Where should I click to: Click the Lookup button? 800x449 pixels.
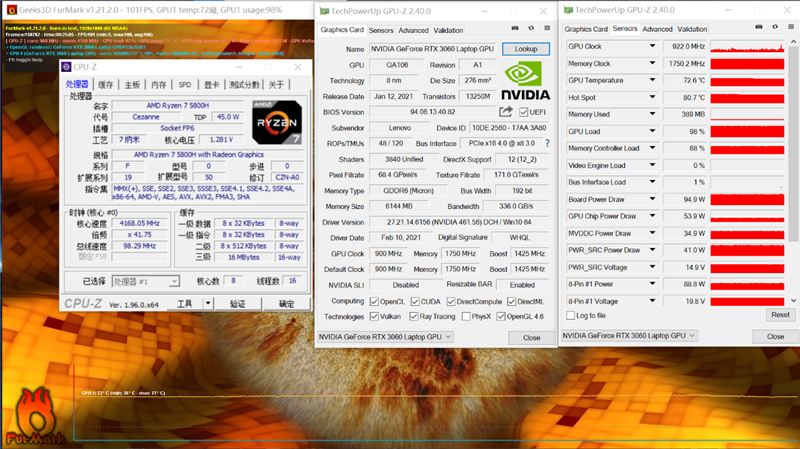tap(525, 48)
